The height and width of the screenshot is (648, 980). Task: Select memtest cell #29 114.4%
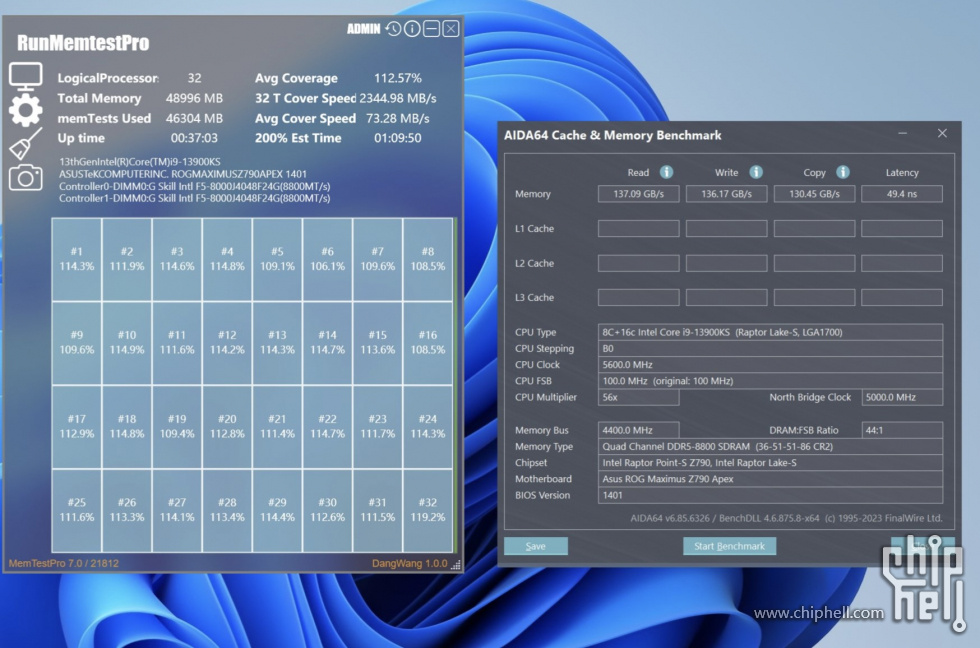(x=277, y=511)
